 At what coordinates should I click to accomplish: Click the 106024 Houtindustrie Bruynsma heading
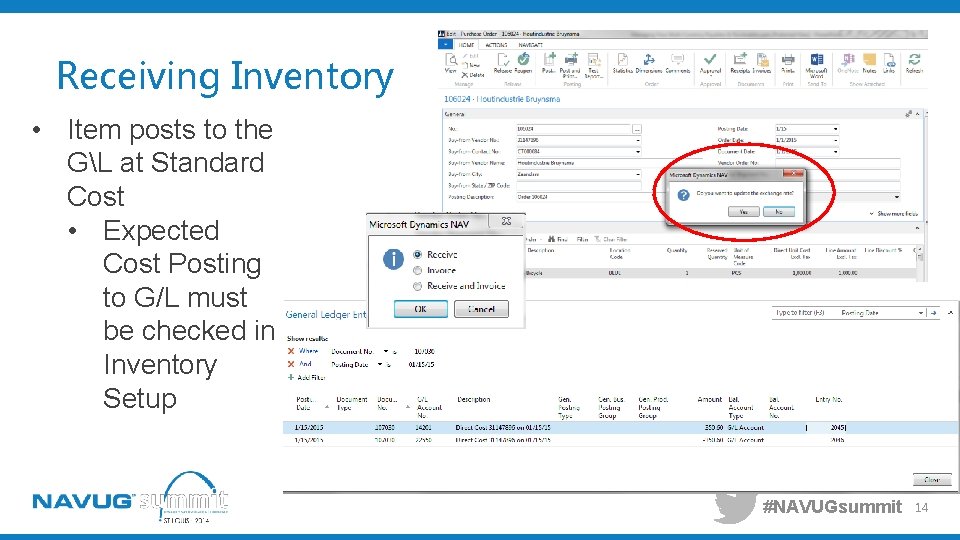coord(502,99)
